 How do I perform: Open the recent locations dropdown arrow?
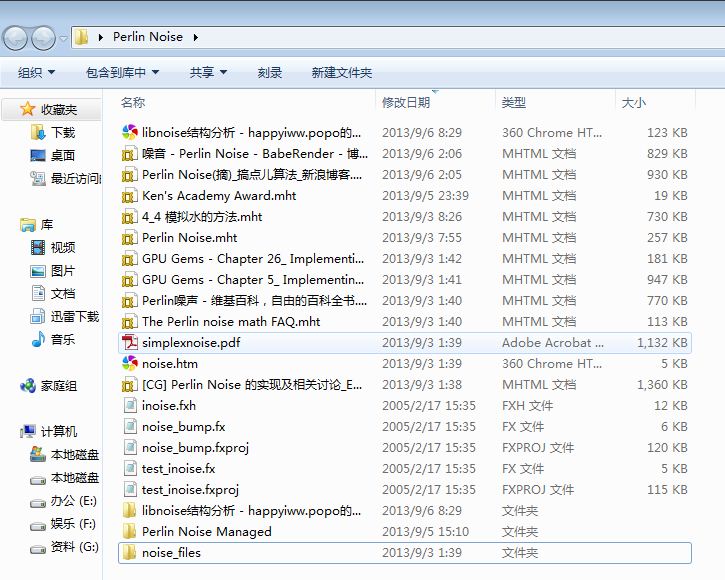(63, 38)
